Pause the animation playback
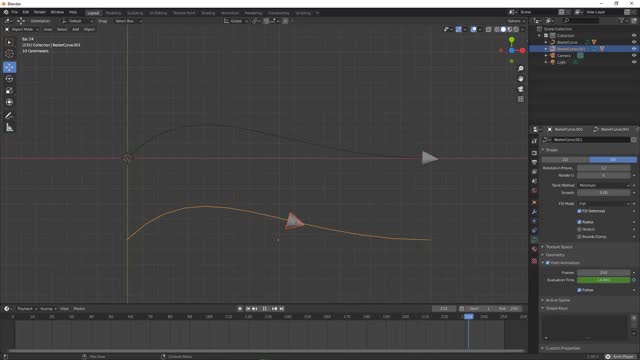The height and width of the screenshot is (360, 640). point(264,309)
